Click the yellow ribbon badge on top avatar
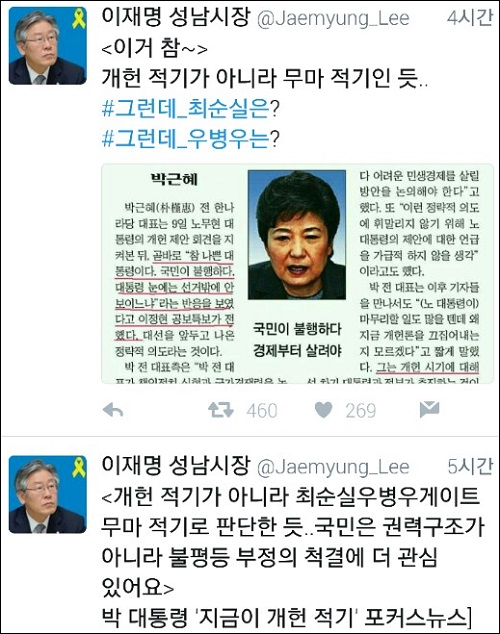The image size is (500, 634). coord(79,19)
